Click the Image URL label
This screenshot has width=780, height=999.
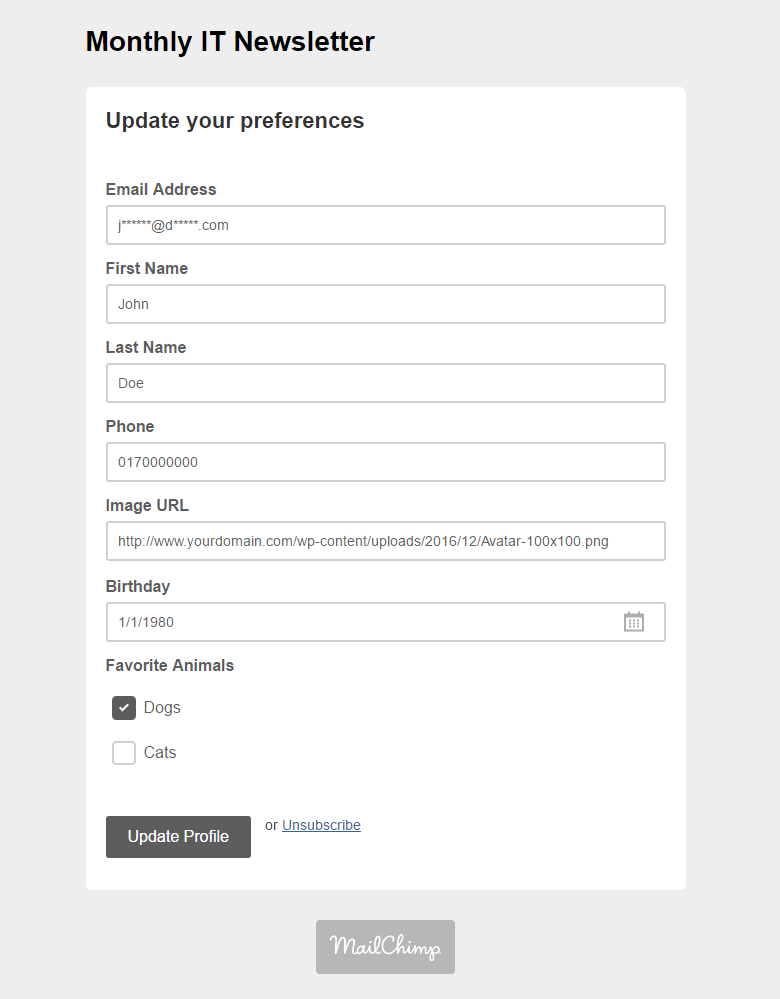coord(147,505)
